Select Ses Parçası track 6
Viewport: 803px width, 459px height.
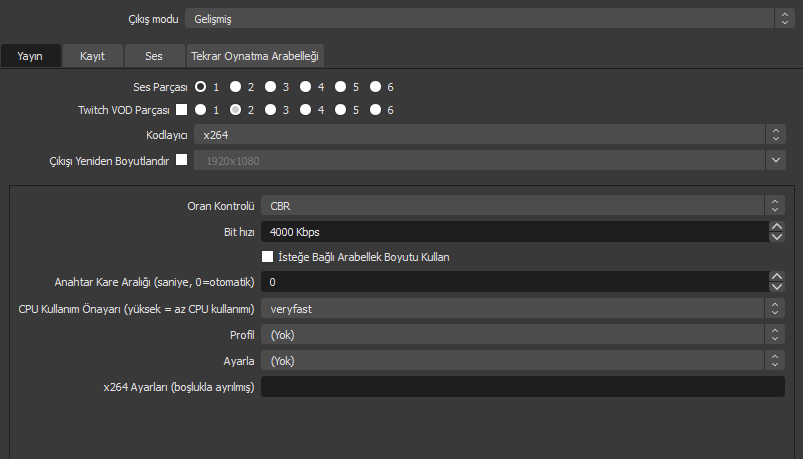(x=375, y=87)
